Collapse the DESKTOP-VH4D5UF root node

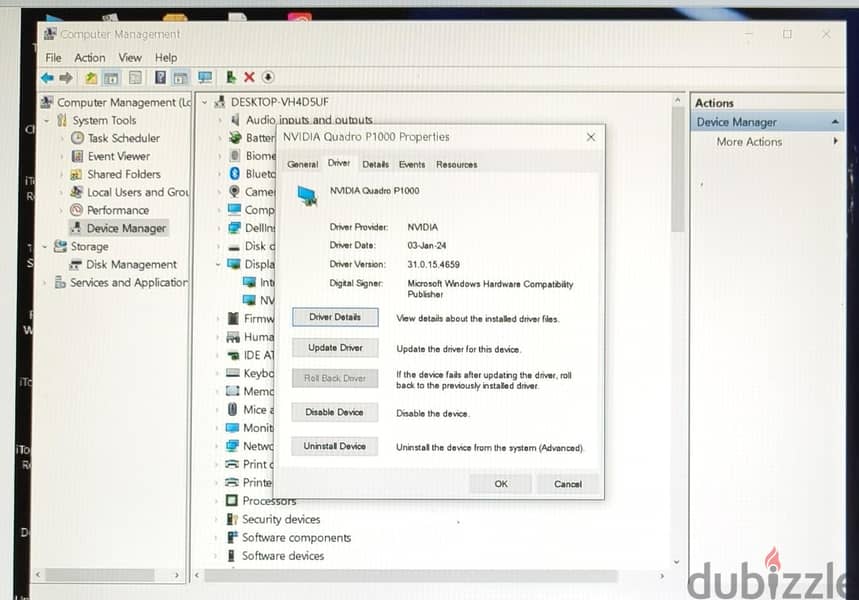tap(205, 102)
